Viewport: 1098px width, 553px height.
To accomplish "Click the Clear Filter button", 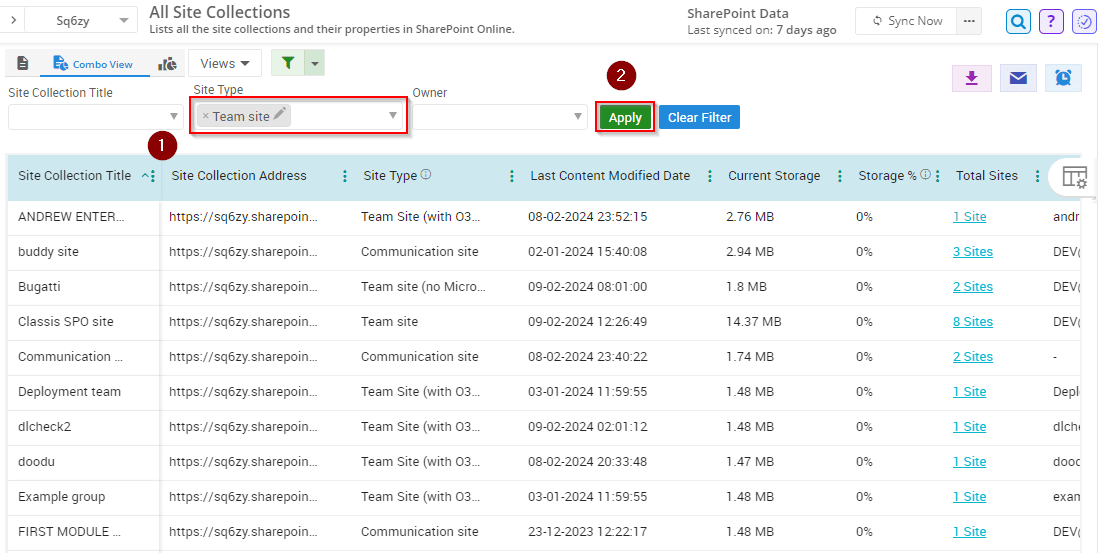I will 699,117.
